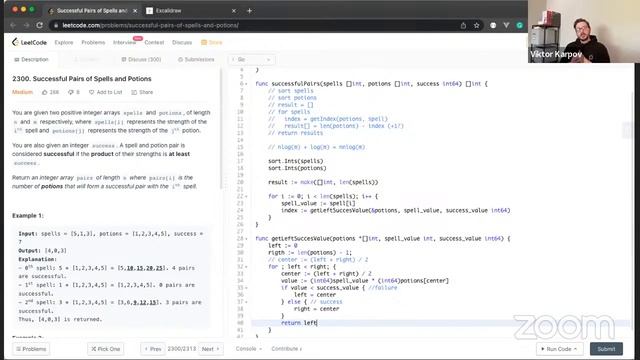
Task: Click the problem title 2300. Successful Pairs
Action: (x=82, y=79)
